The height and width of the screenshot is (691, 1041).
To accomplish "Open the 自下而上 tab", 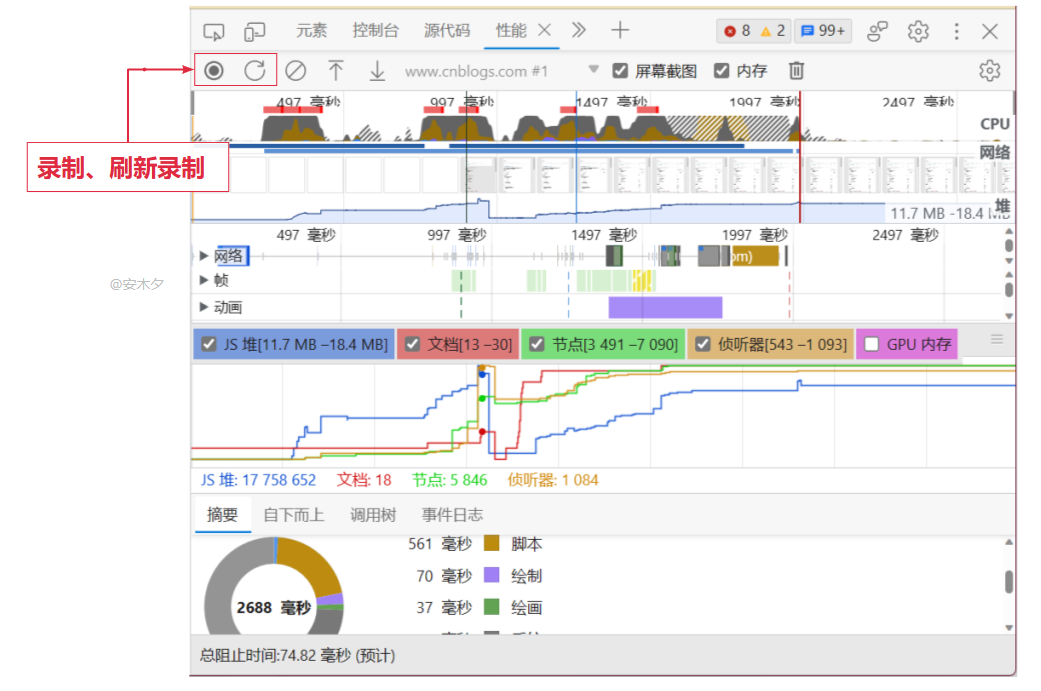I will click(x=293, y=515).
